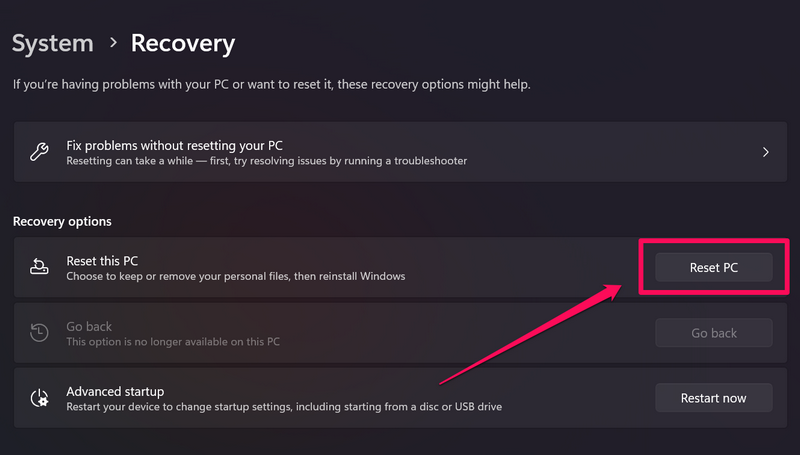The image size is (800, 455).
Task: Click the 'Resetting can take a while' subtitle
Action: click(266, 161)
